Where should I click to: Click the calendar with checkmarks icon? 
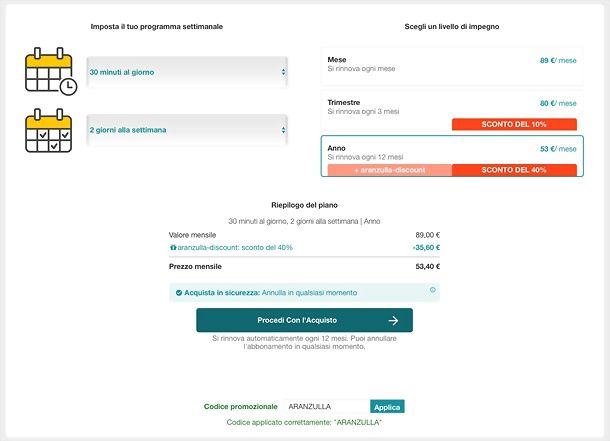coord(49,130)
